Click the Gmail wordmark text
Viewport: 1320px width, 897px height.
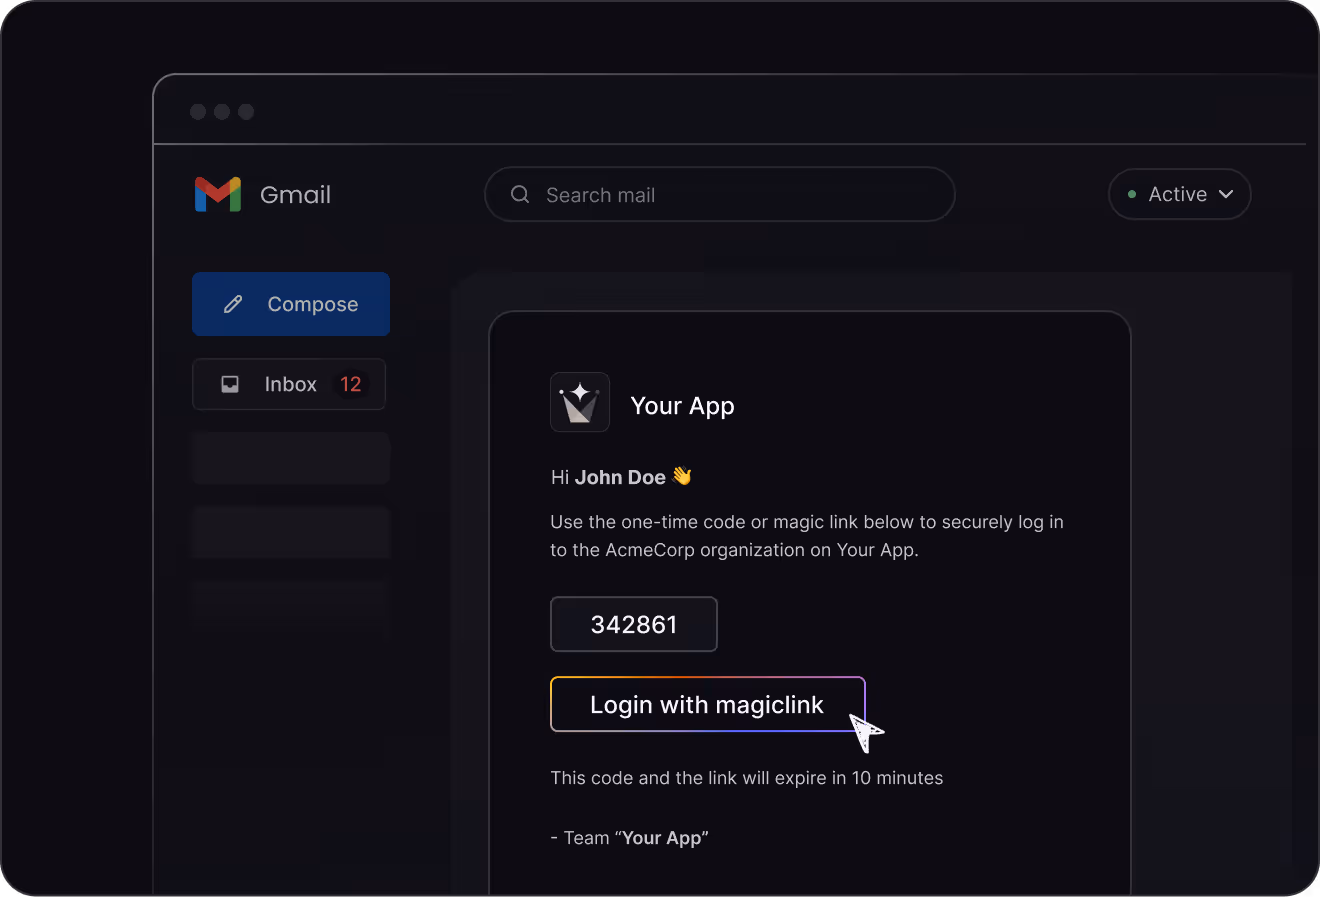point(295,195)
